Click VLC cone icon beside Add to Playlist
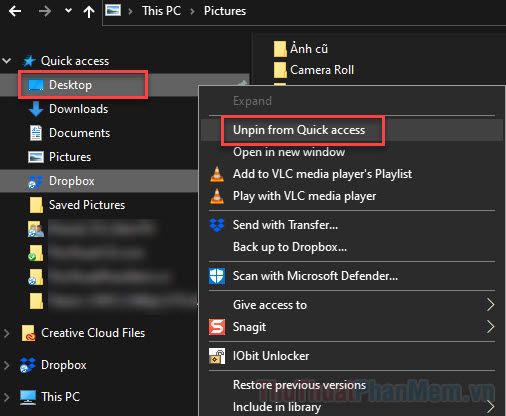 click(x=217, y=174)
